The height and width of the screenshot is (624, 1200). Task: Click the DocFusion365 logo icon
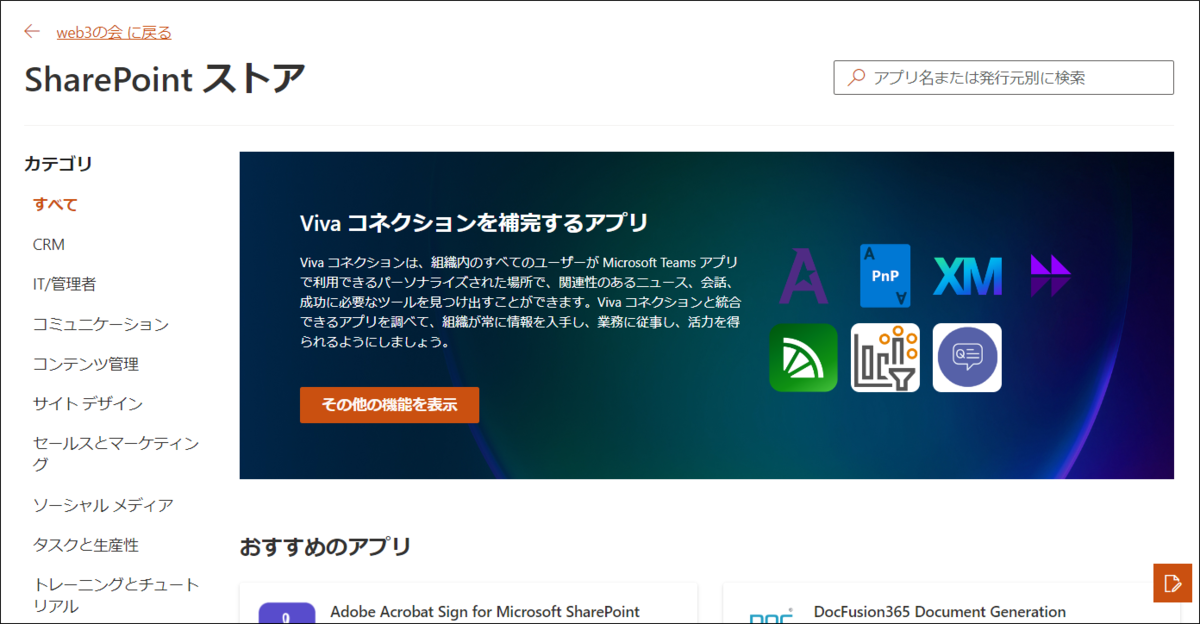tap(770, 614)
